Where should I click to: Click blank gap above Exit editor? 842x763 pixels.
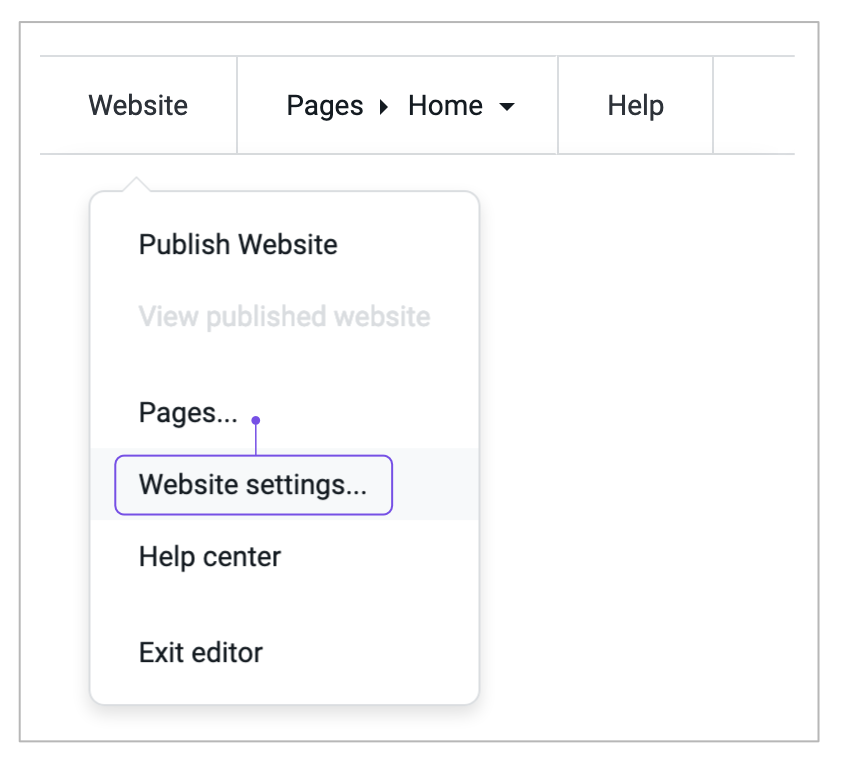pos(284,605)
